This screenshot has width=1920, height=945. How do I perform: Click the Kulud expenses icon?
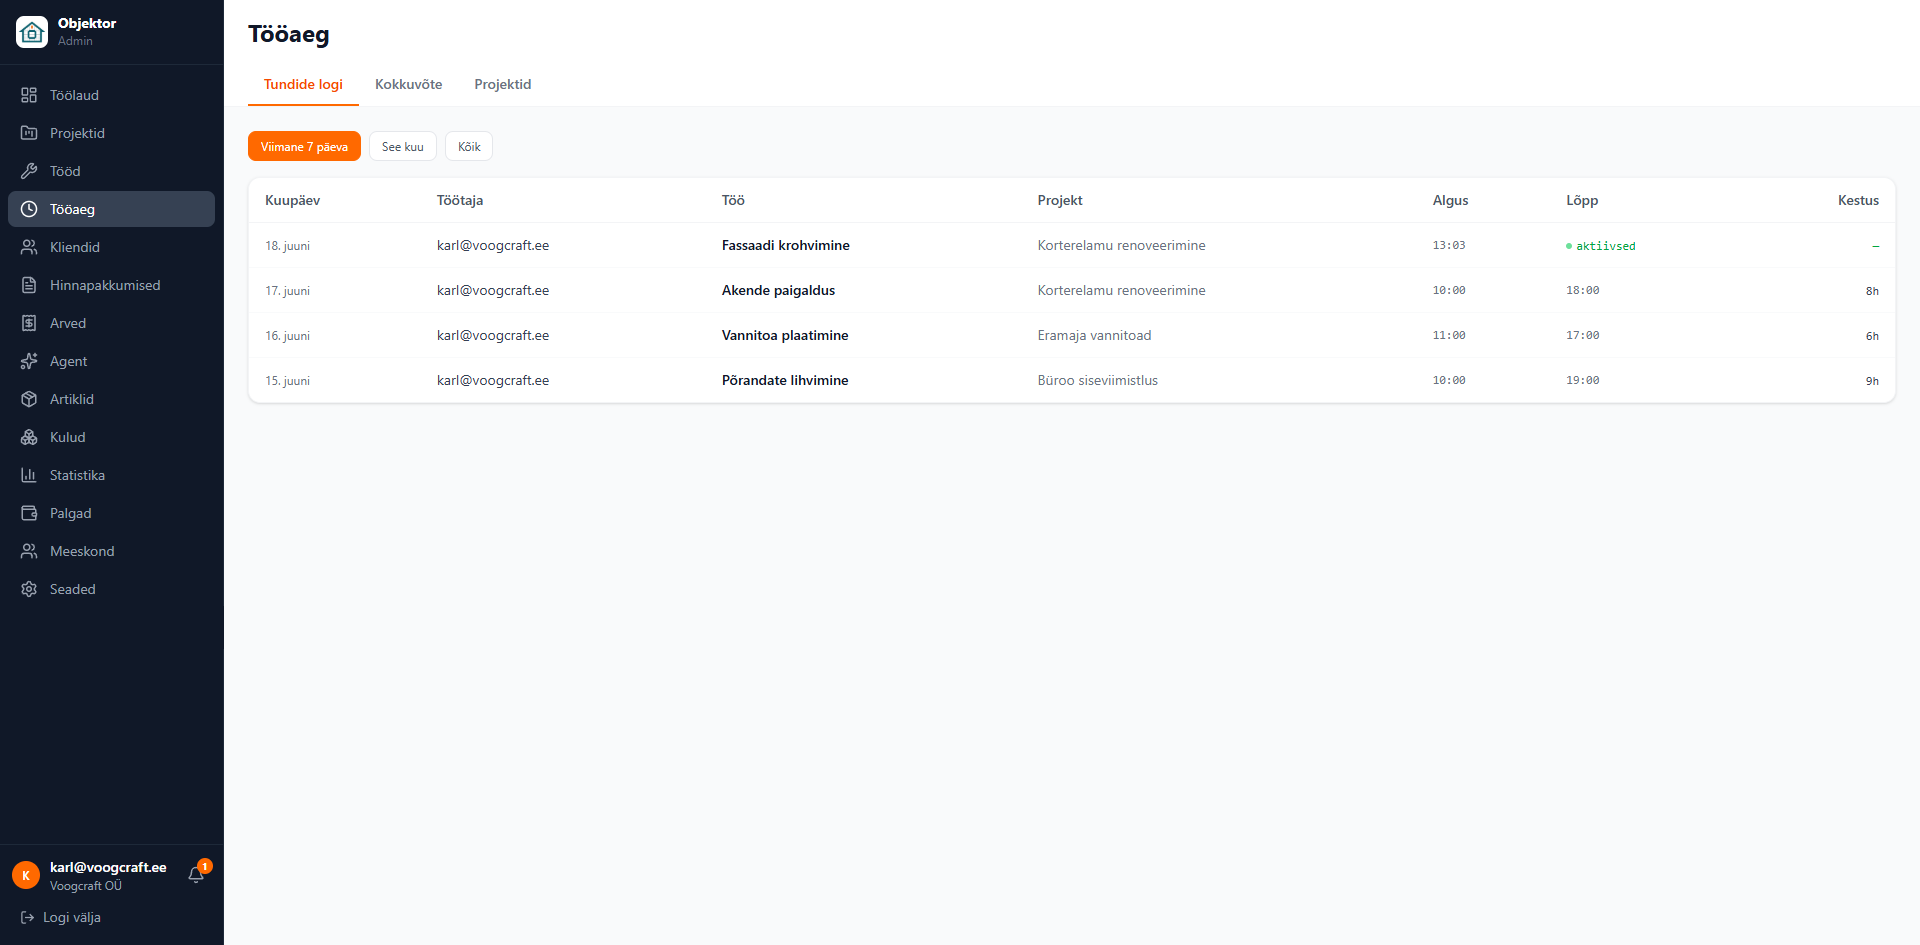pos(29,437)
